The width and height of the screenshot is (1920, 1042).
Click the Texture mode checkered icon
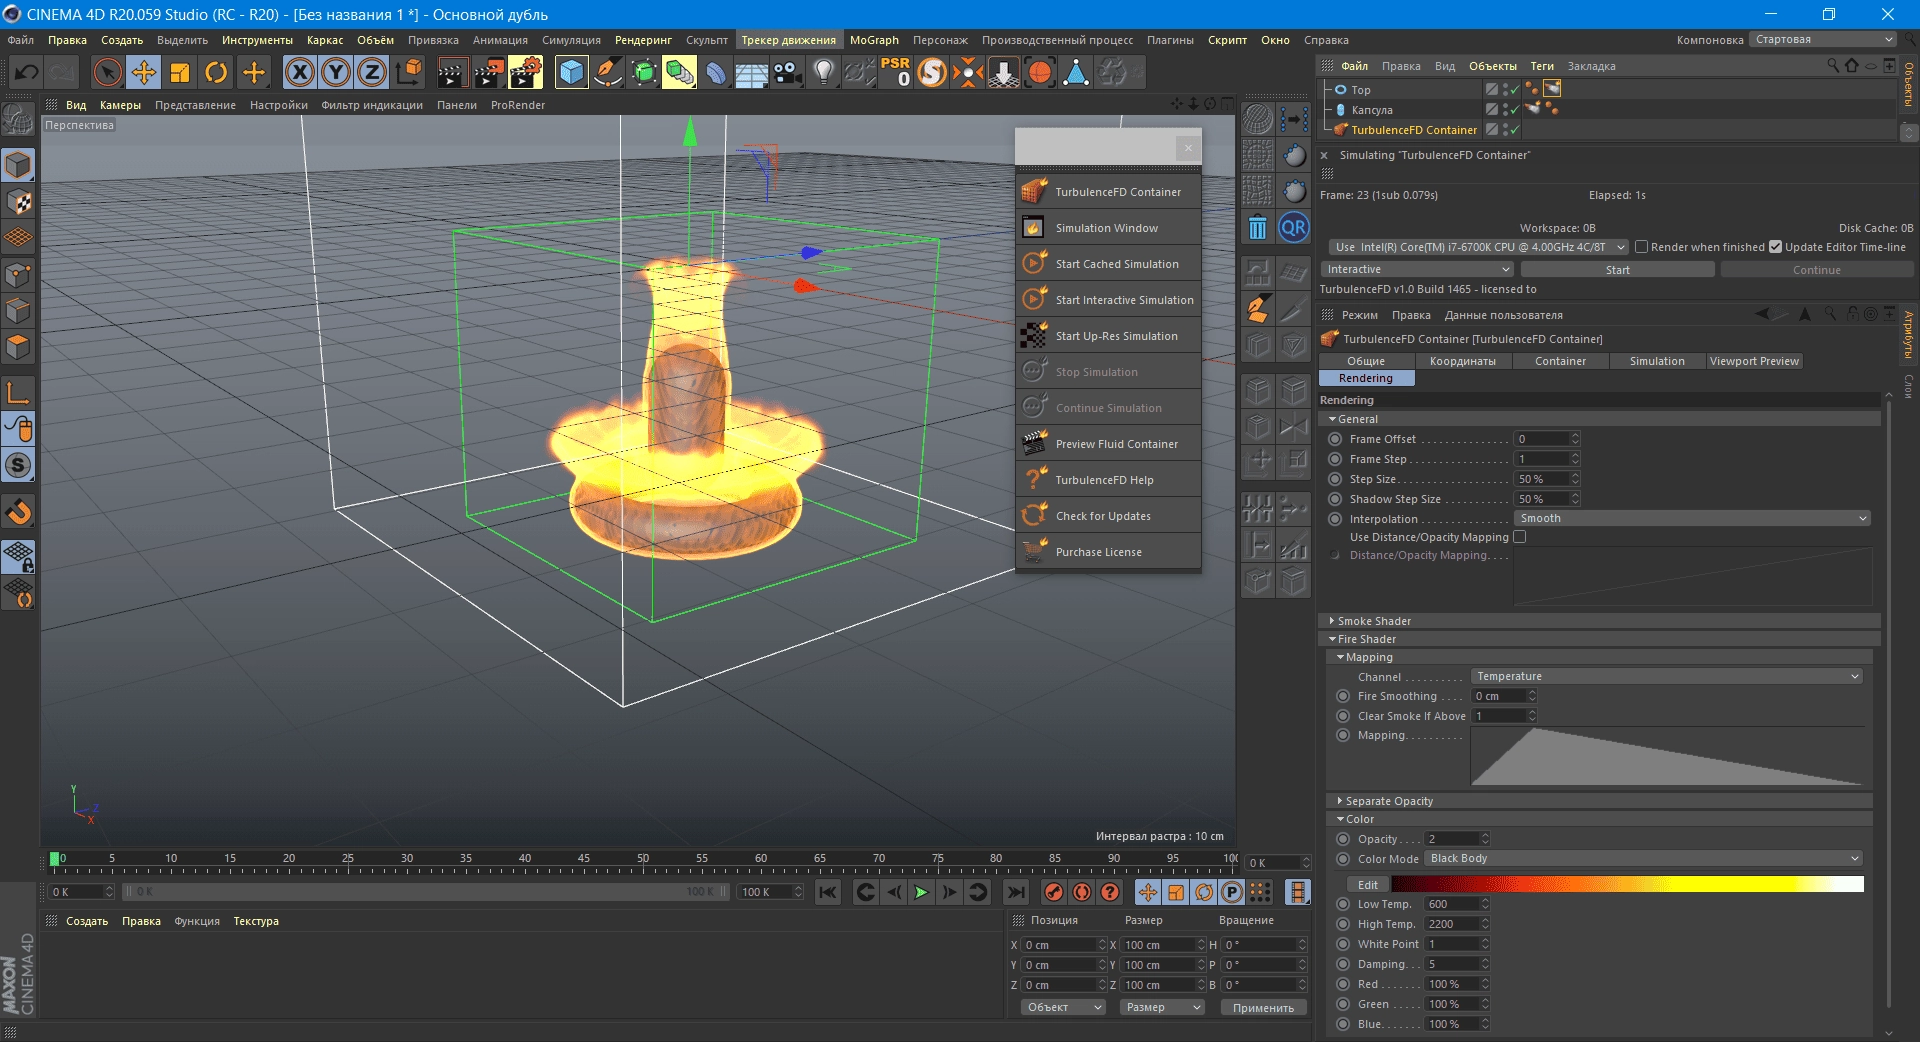[x=18, y=202]
